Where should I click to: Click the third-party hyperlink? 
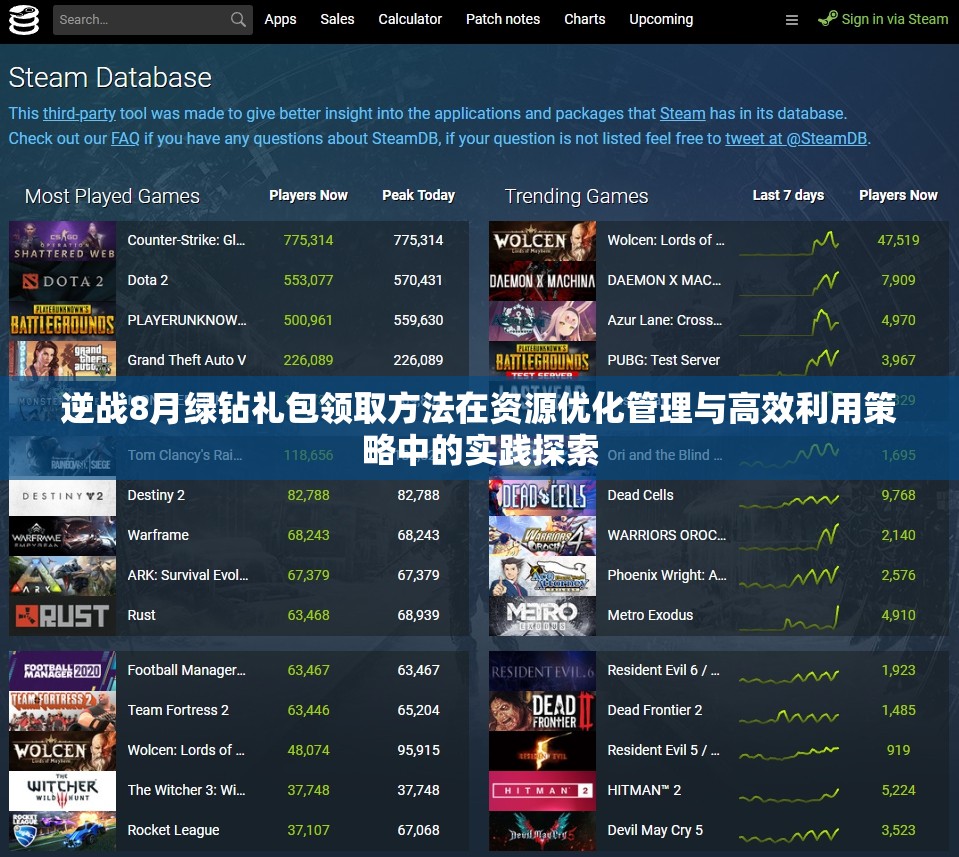click(79, 113)
